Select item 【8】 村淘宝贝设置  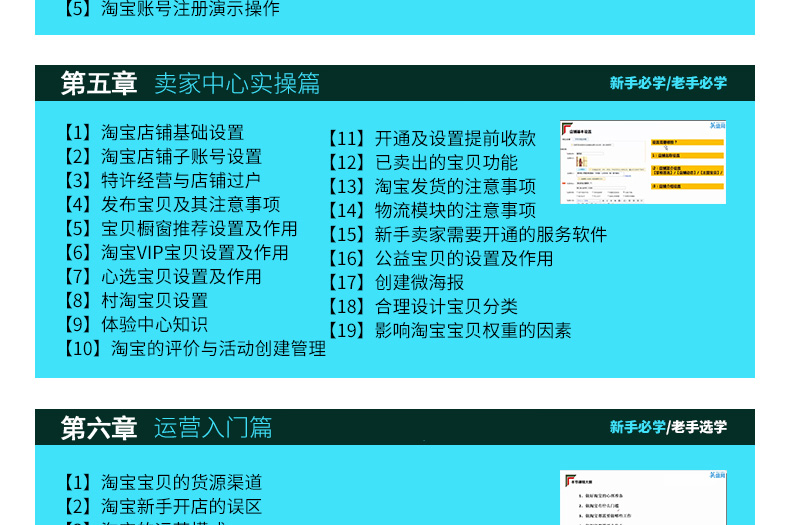135,300
